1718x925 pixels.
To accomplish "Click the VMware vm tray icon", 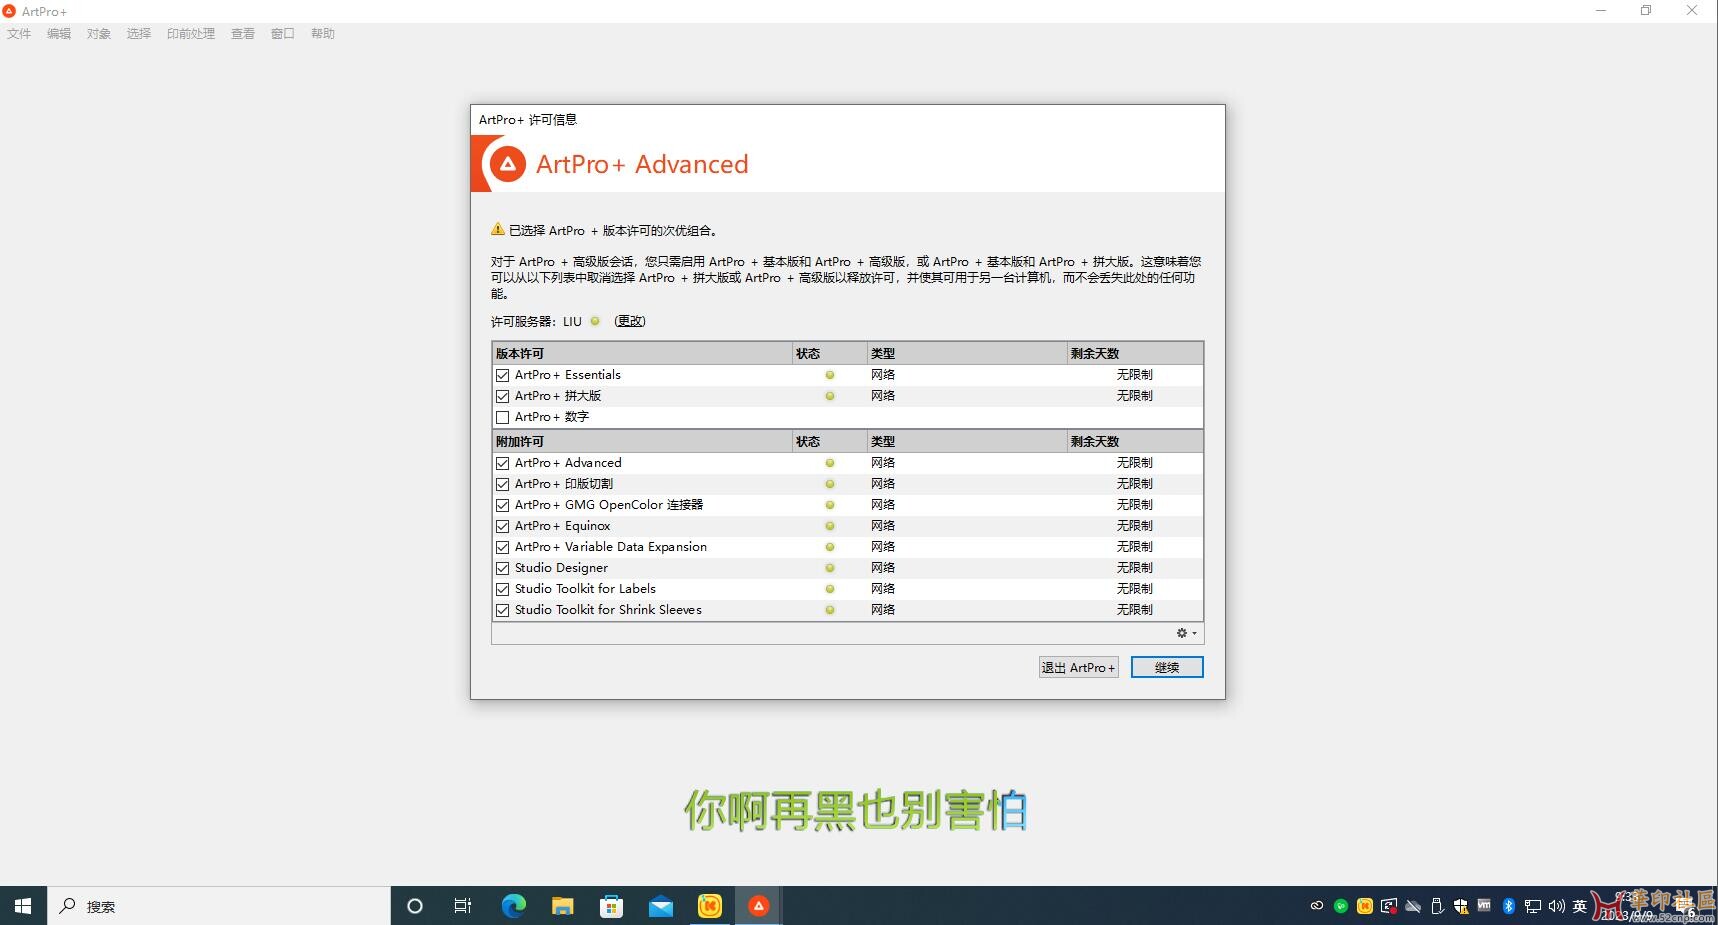I will coord(1484,906).
